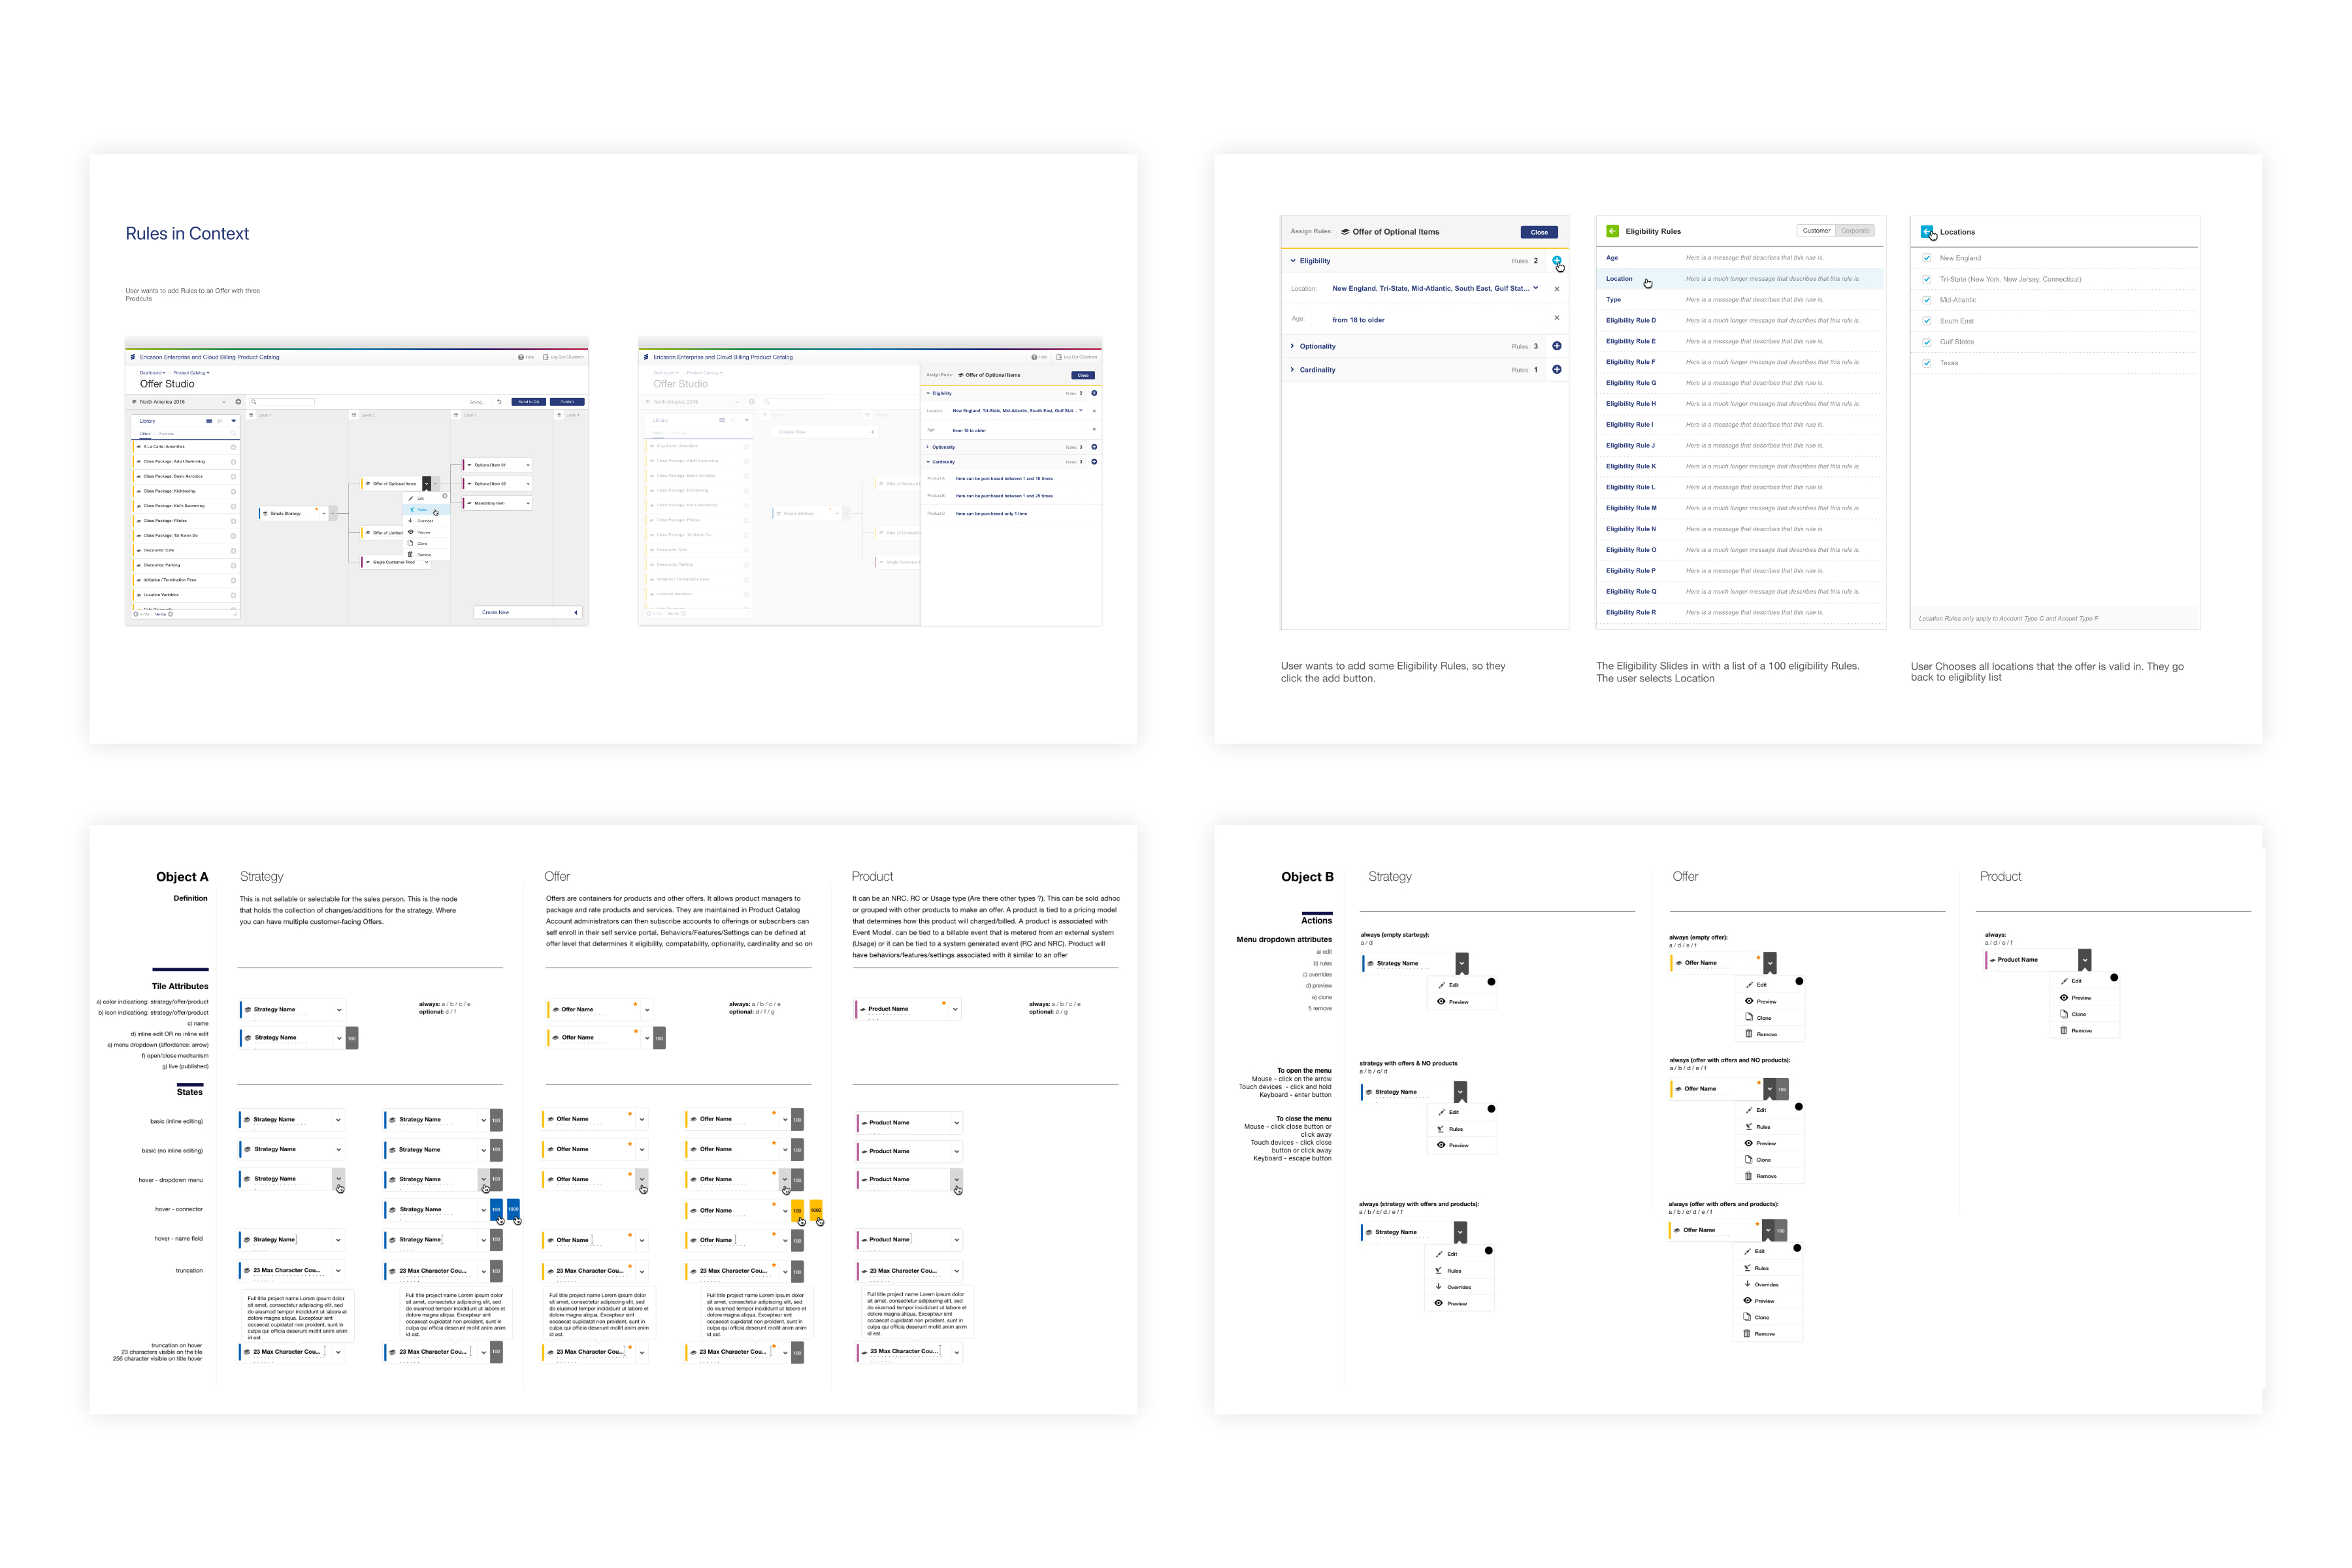This screenshot has height=1568, width=2352.
Task: Click the plus icon on Cardinality row
Action: tap(1556, 370)
